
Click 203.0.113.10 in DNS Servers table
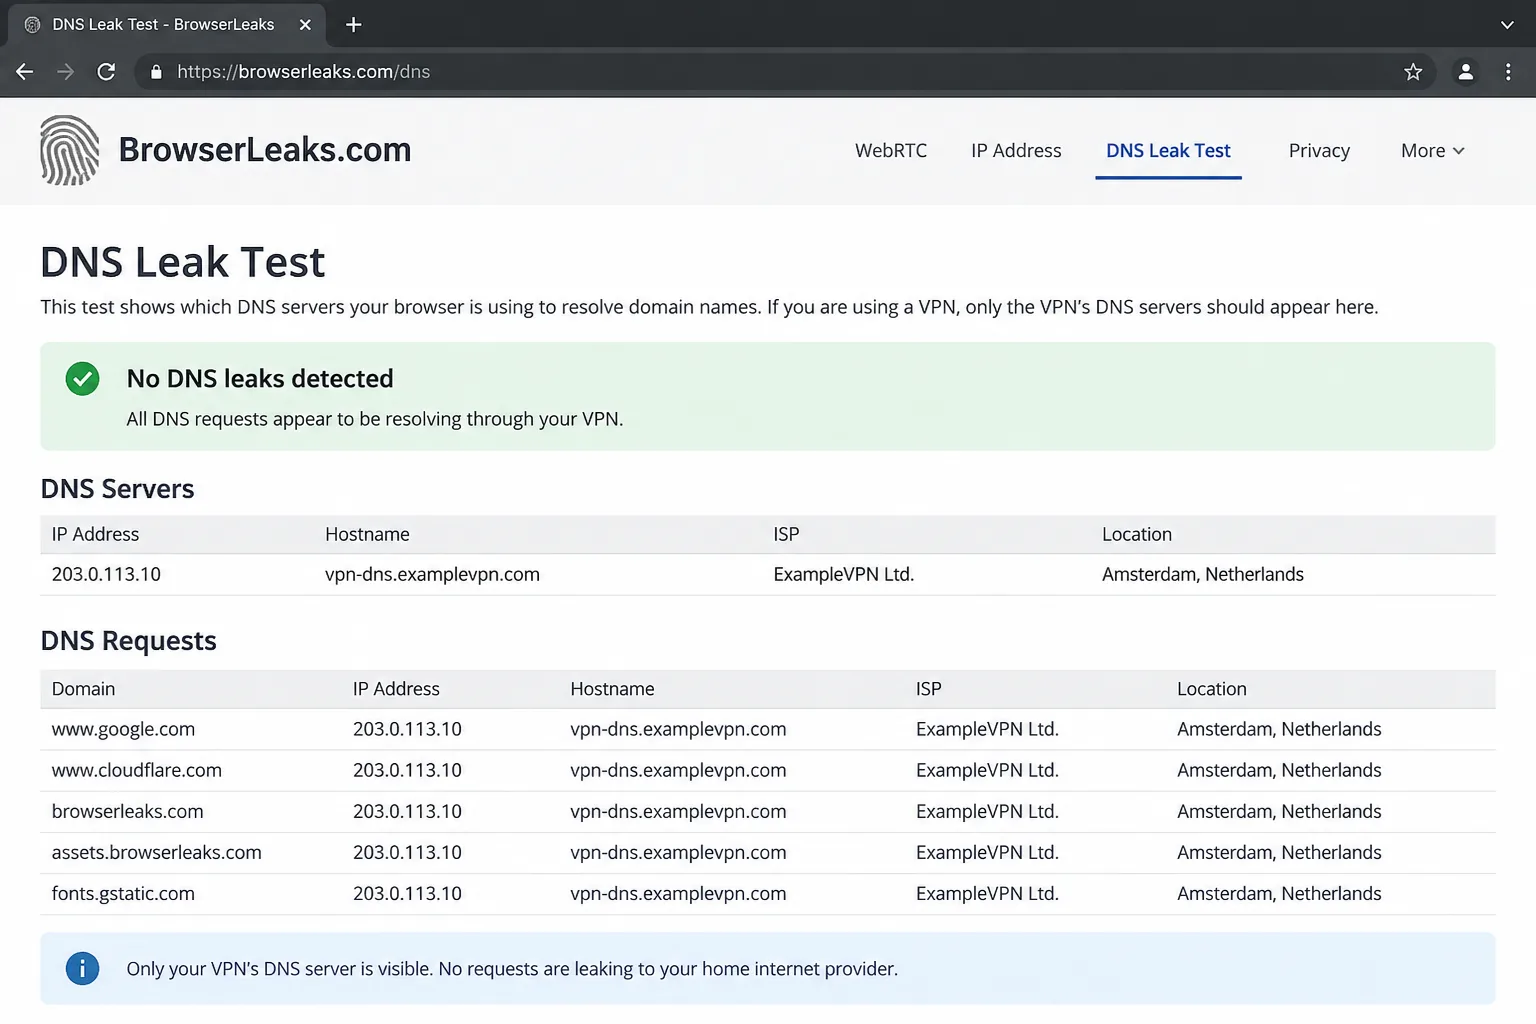106,574
